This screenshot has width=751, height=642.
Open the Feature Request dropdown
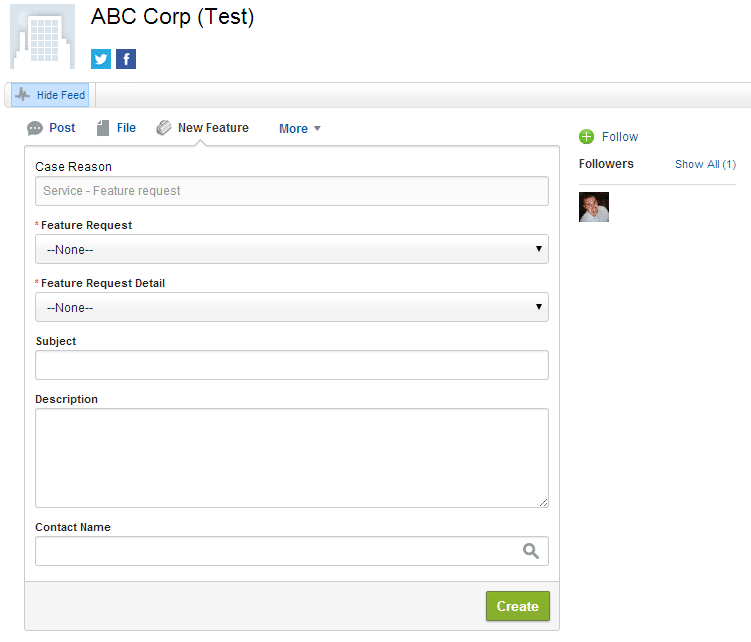pos(291,249)
